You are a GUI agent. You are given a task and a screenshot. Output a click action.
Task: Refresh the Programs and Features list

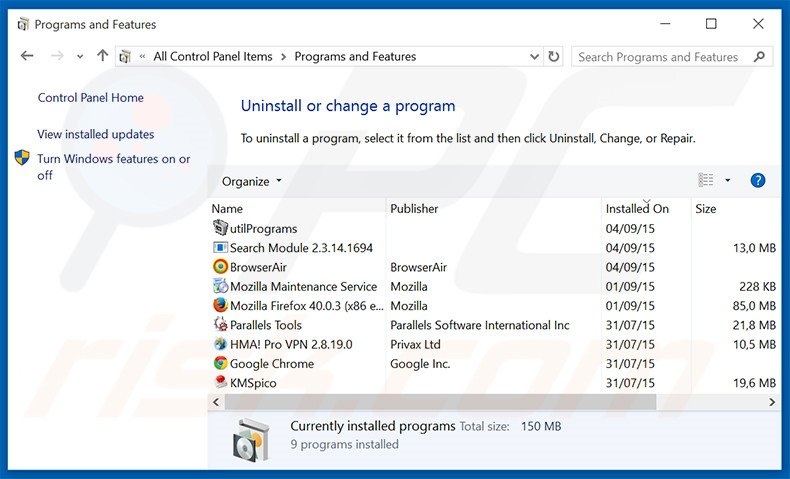tap(553, 56)
